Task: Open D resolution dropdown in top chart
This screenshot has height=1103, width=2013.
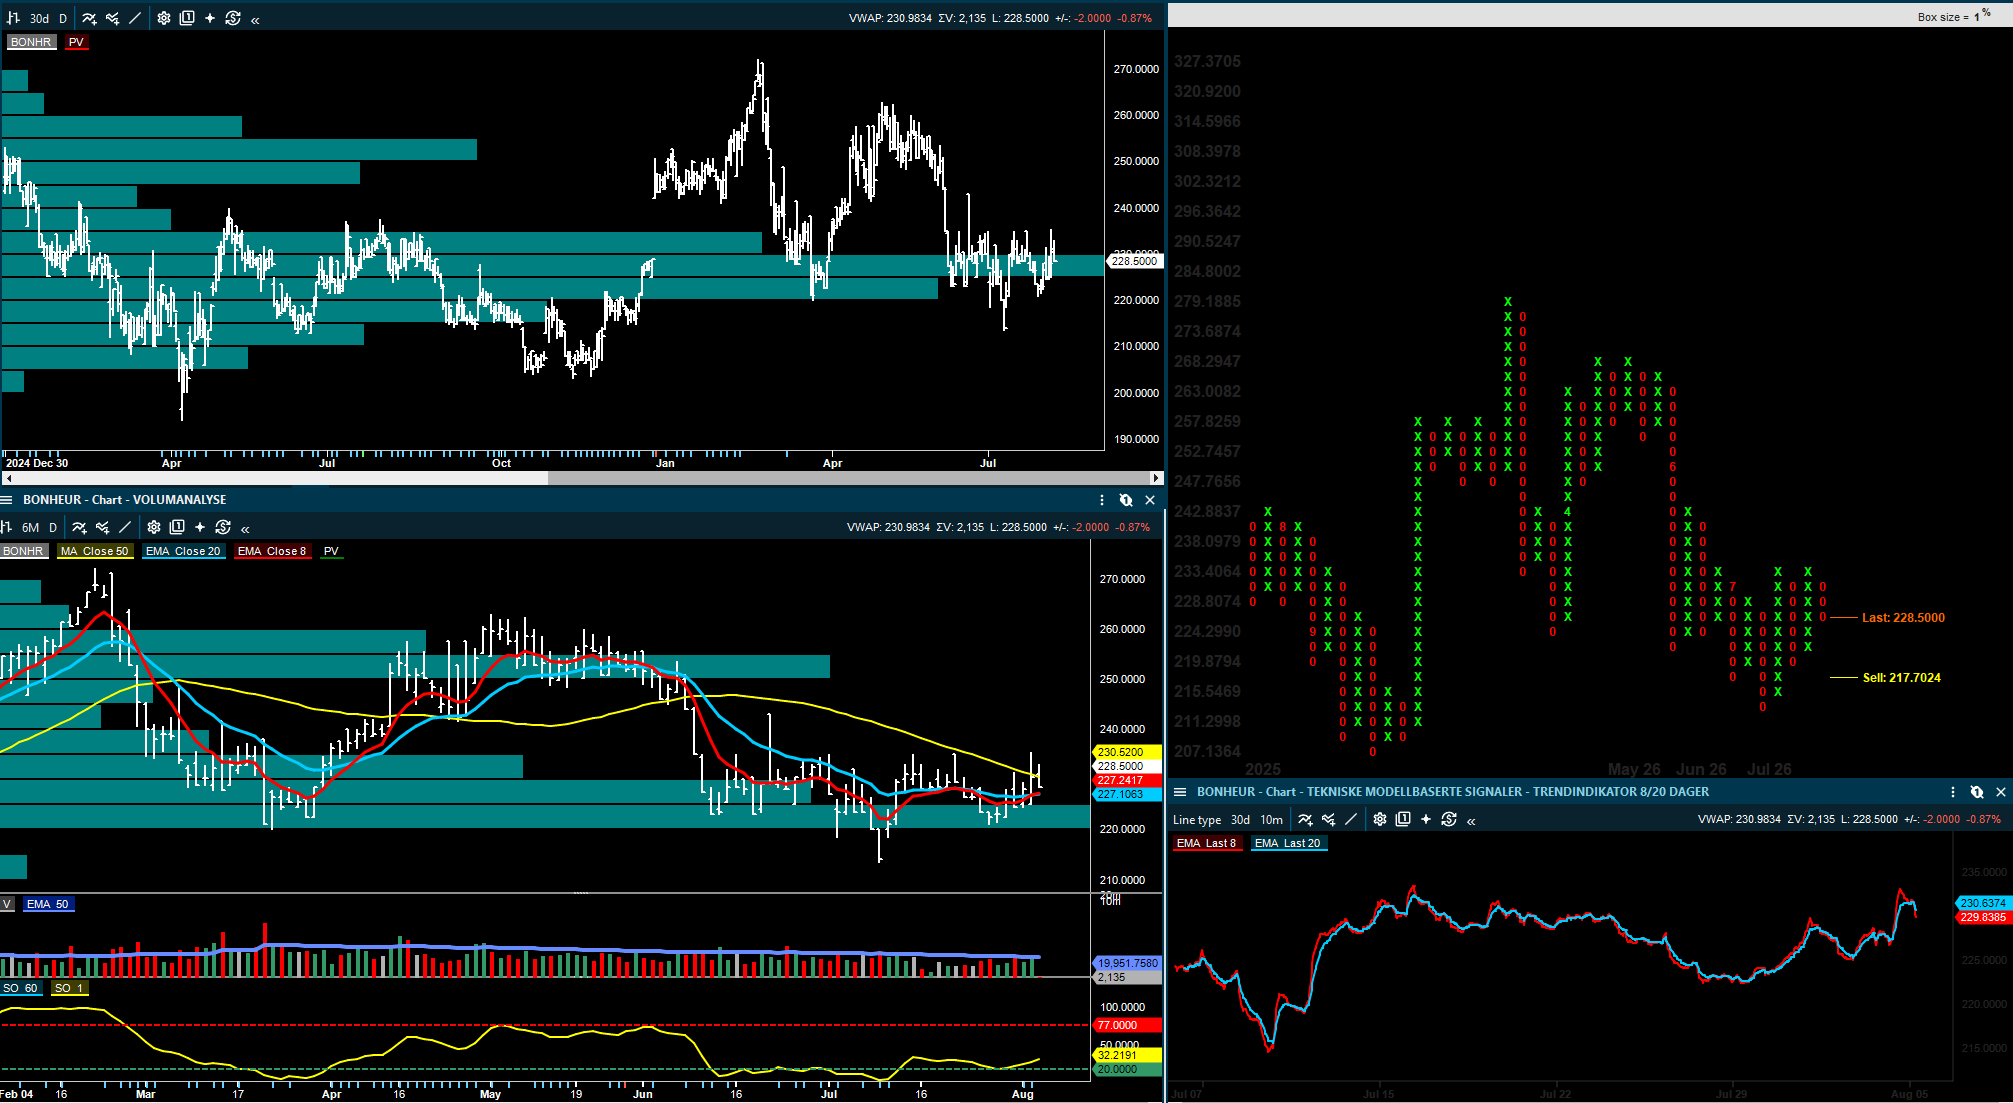Action: click(63, 18)
